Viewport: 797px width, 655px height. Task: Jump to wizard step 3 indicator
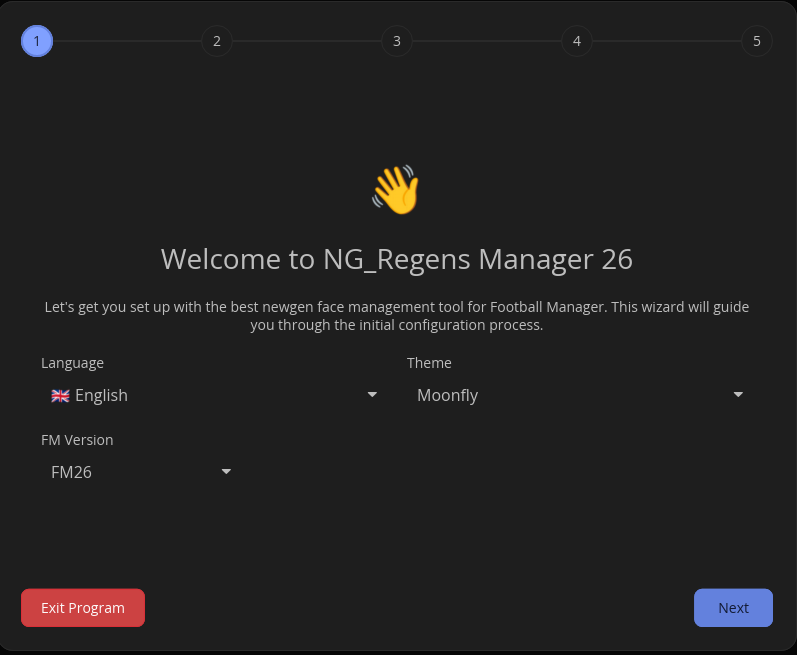pos(397,41)
